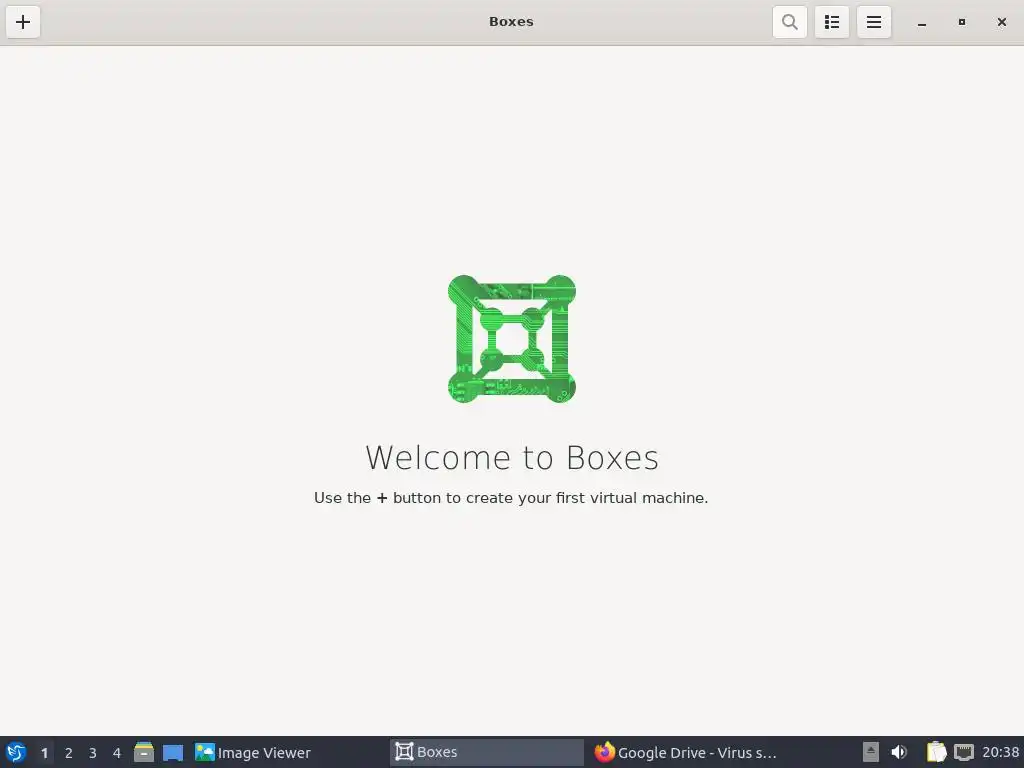
Task: Click the "Welcome to Boxes" heading
Action: tap(511, 457)
